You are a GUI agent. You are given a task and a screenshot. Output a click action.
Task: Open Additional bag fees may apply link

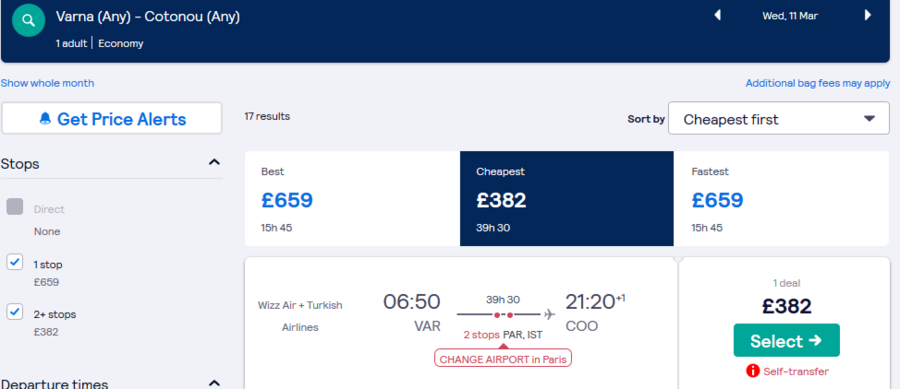click(818, 83)
